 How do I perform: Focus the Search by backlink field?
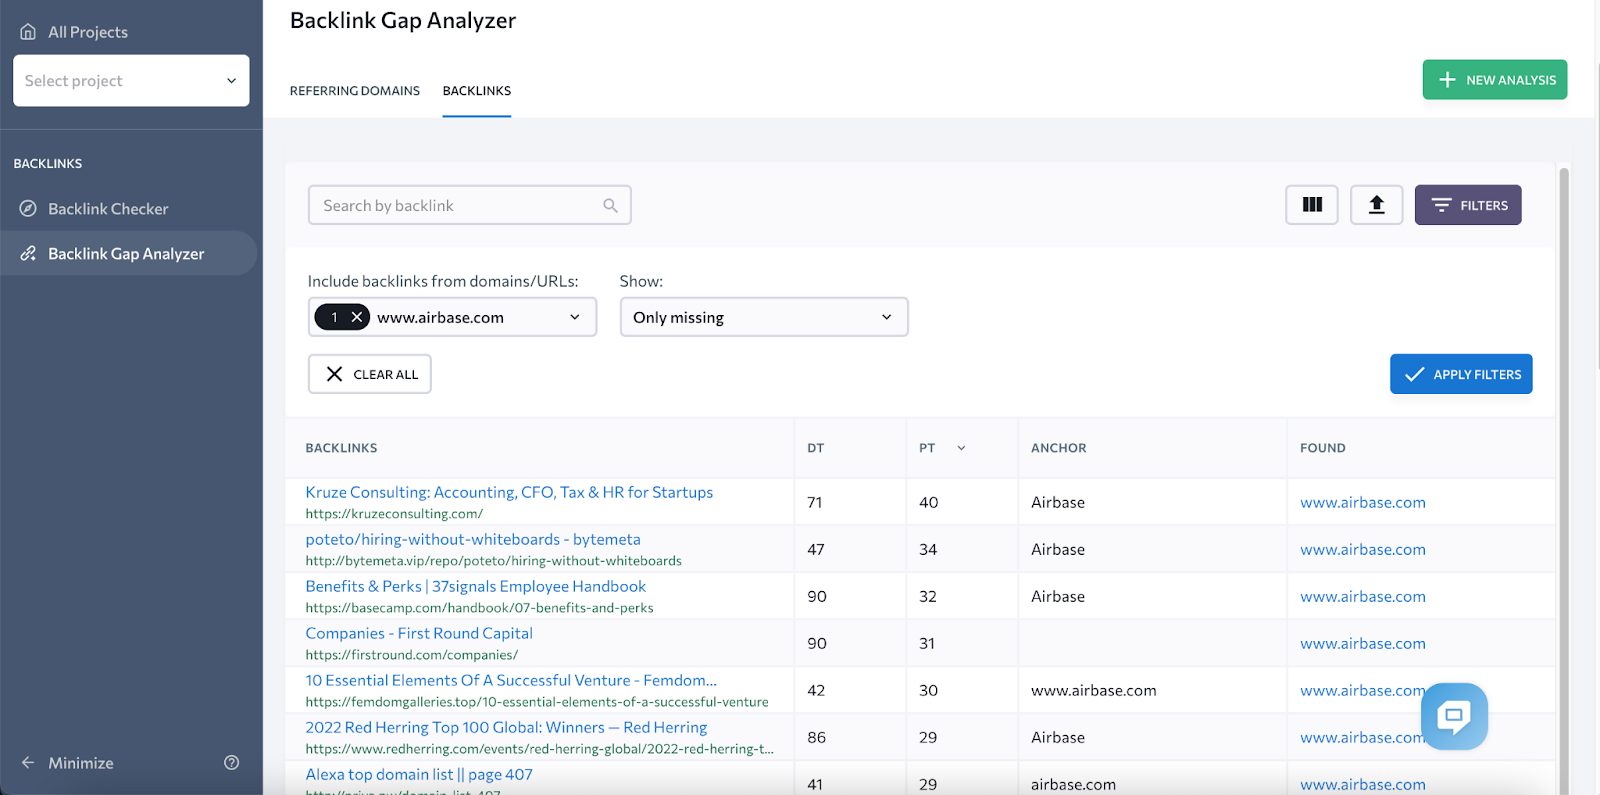469,205
